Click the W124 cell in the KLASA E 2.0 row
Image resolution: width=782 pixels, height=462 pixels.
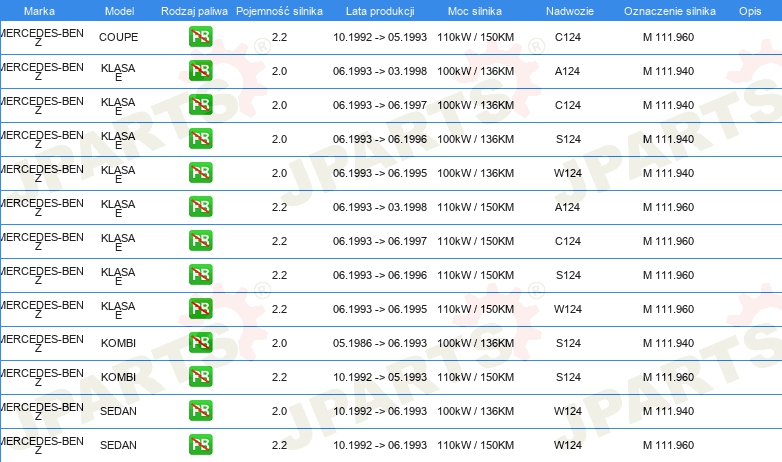tap(568, 173)
